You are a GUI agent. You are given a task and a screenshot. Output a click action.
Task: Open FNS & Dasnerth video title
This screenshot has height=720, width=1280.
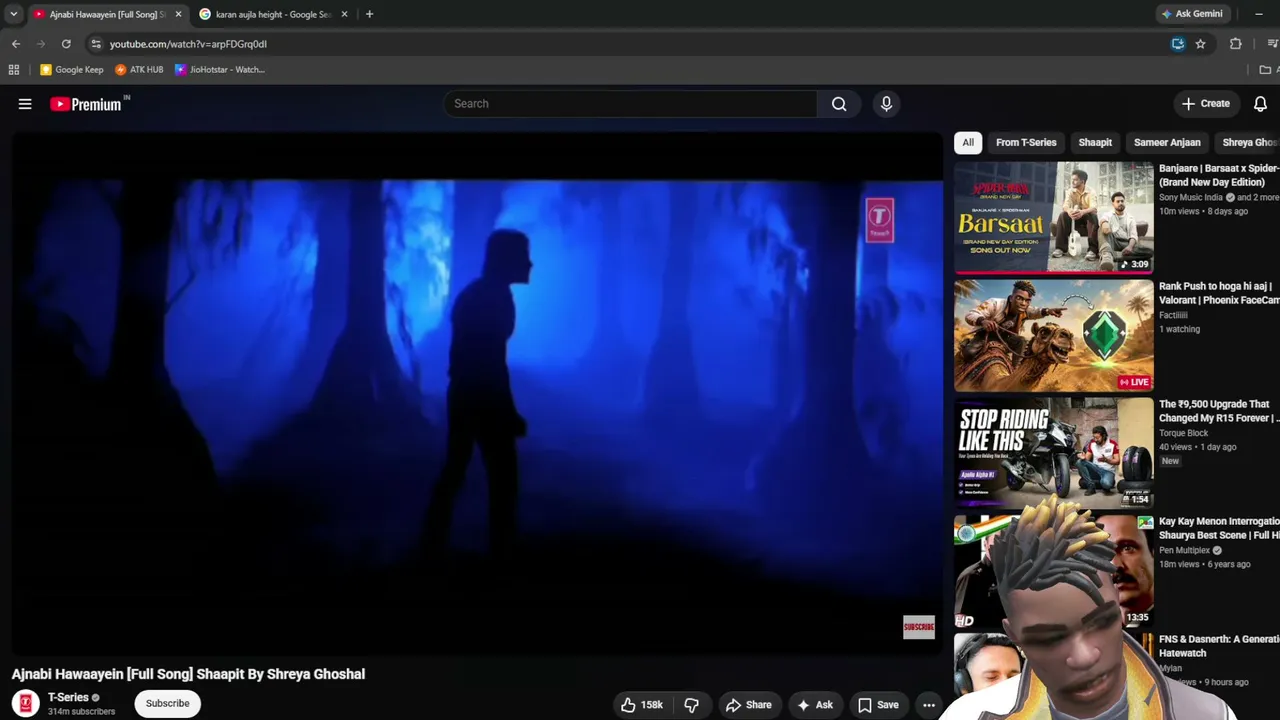(x=1219, y=646)
